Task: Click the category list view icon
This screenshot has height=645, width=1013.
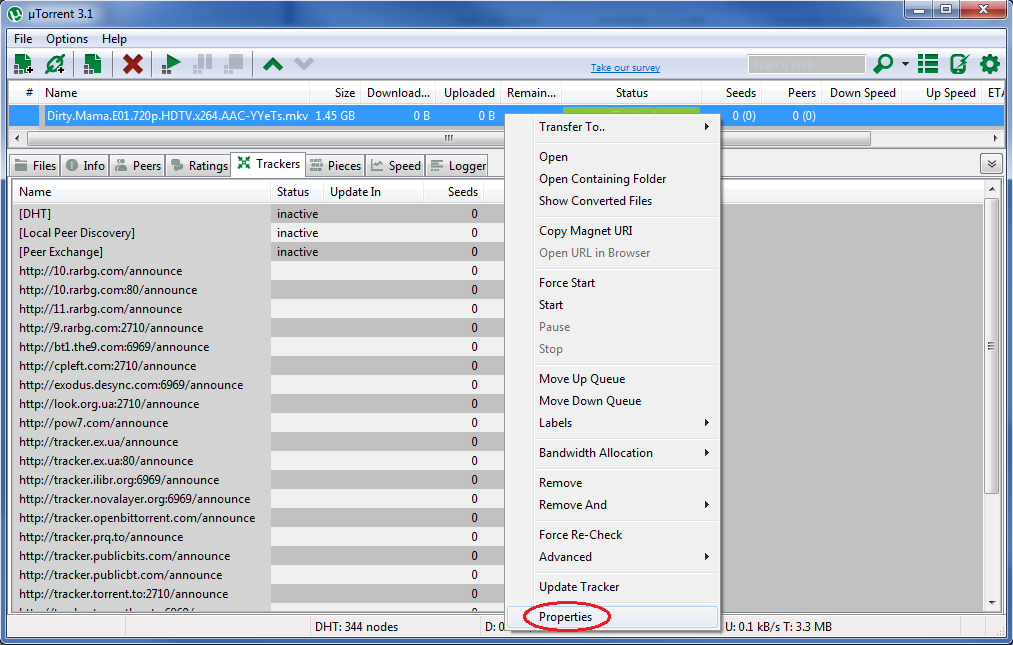Action: coord(928,64)
